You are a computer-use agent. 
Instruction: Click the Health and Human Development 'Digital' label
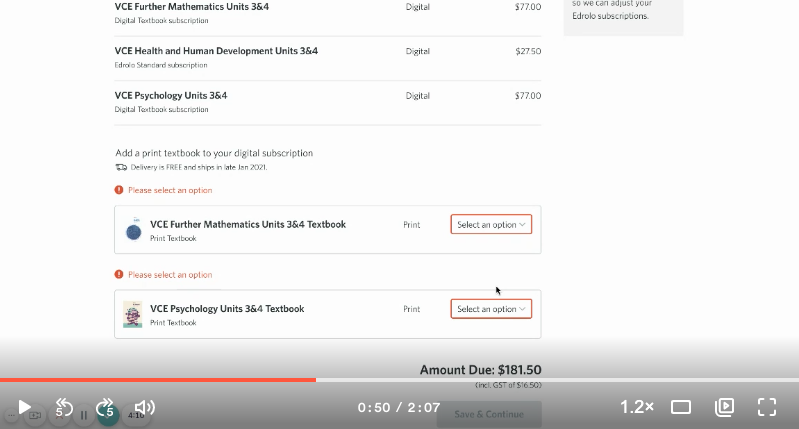click(418, 51)
